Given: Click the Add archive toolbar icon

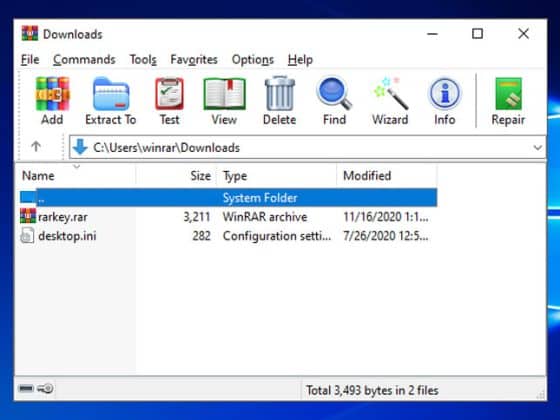Looking at the screenshot, I should pos(52,94).
